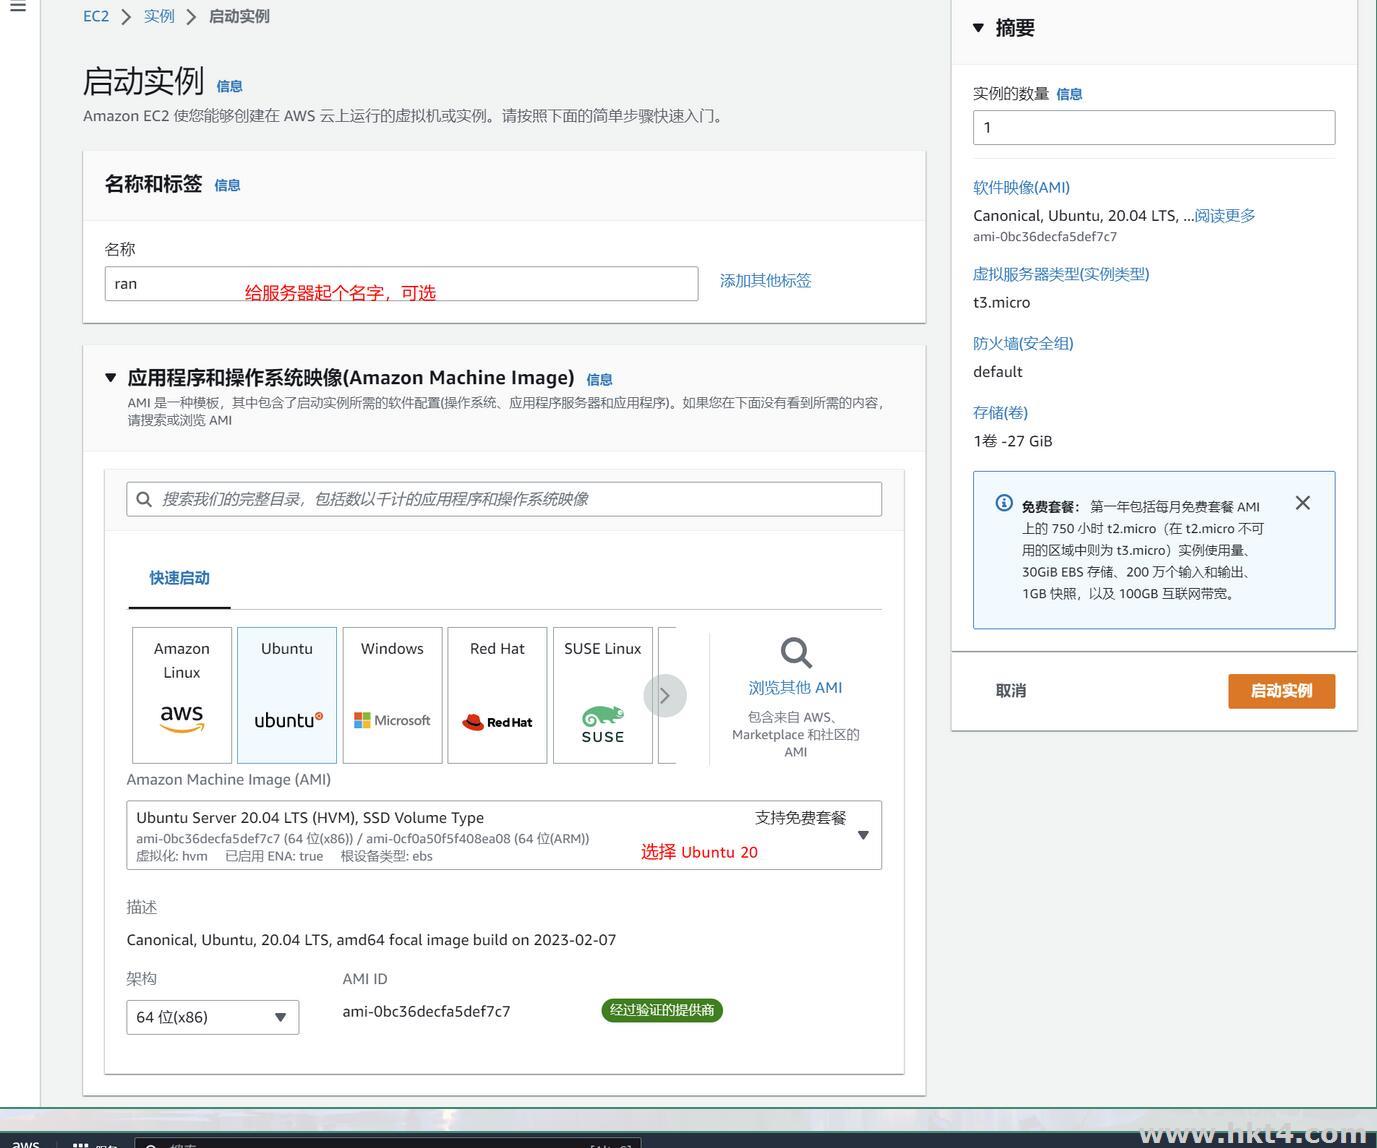The height and width of the screenshot is (1148, 1377).
Task: Open 防火墙(安全组) summary link
Action: coord(1023,343)
